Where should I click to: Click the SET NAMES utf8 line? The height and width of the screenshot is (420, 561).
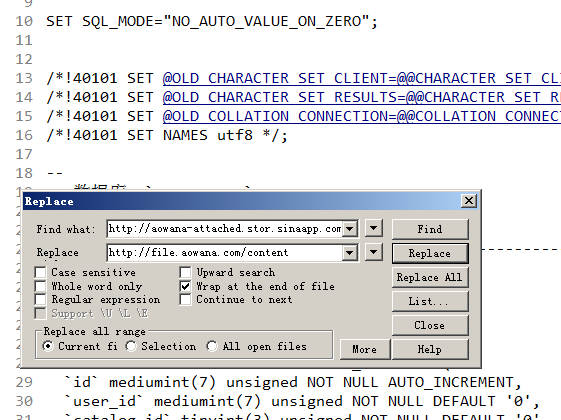(167, 135)
